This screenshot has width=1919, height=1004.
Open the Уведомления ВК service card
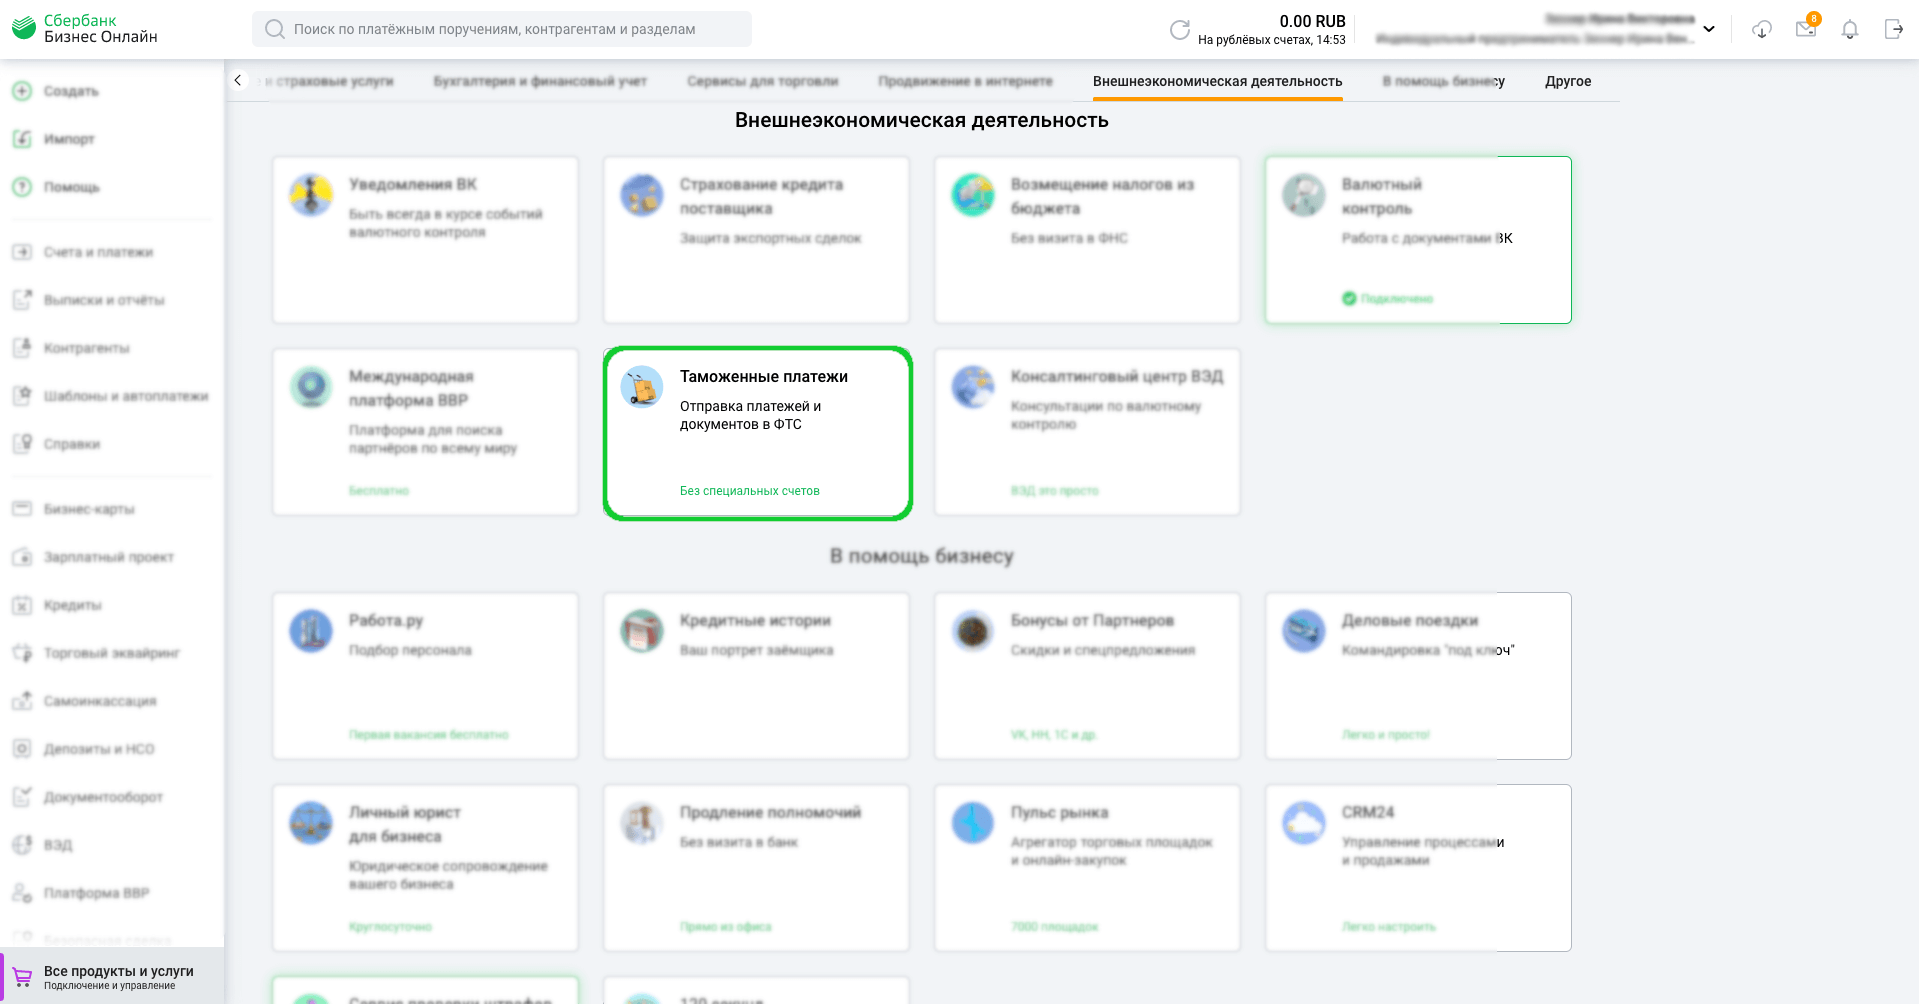click(425, 240)
